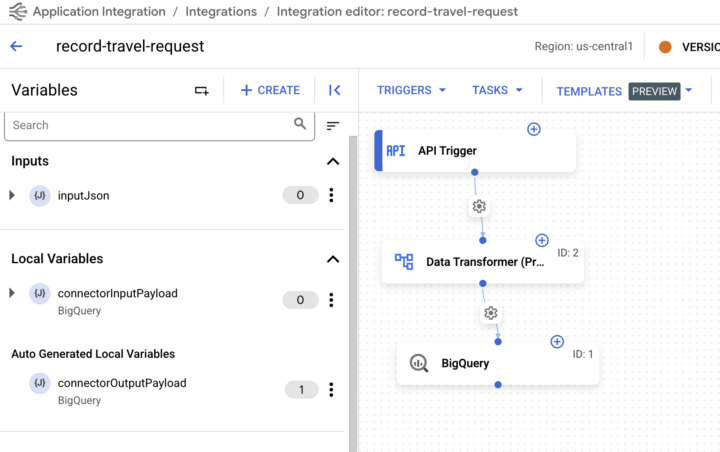The image size is (720, 452).
Task: Collapse the Inputs section
Action: point(333,161)
